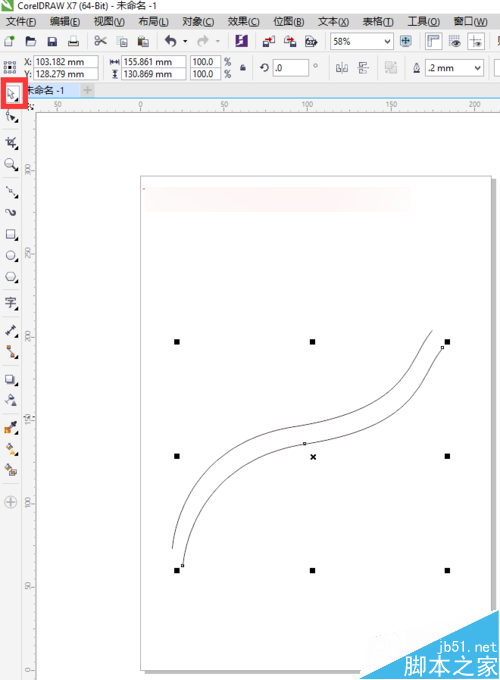Open zoom level 58% dropdown
This screenshot has height=680, width=500.
tap(387, 42)
